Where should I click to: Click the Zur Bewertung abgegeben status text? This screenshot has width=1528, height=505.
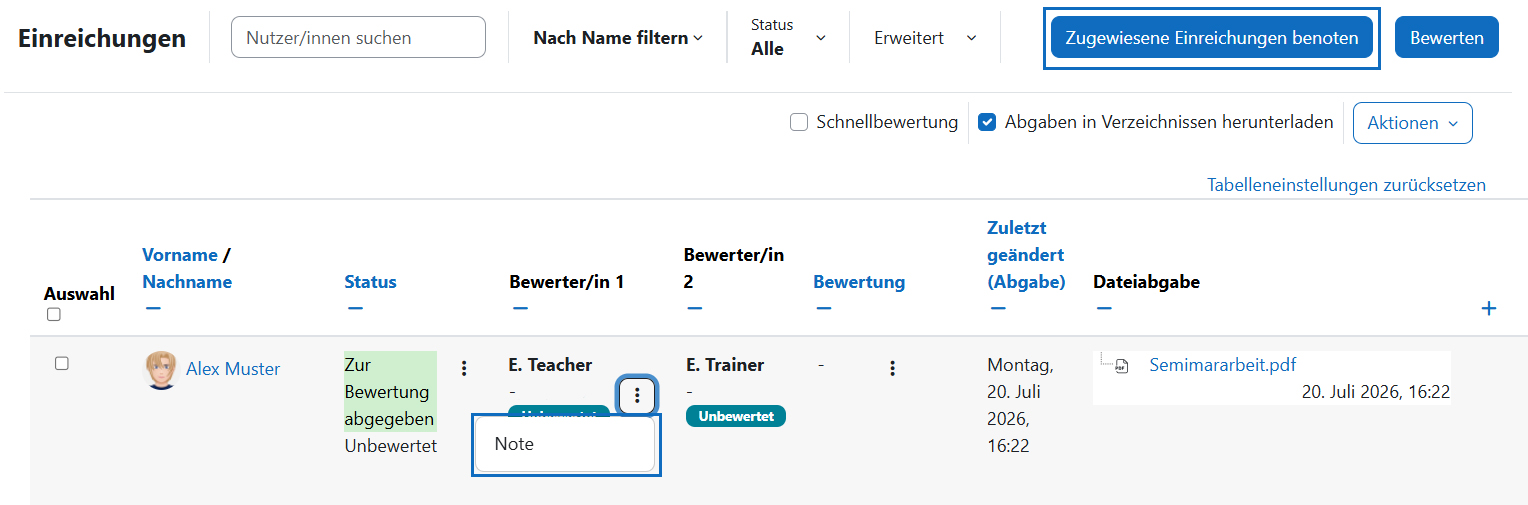click(x=389, y=392)
